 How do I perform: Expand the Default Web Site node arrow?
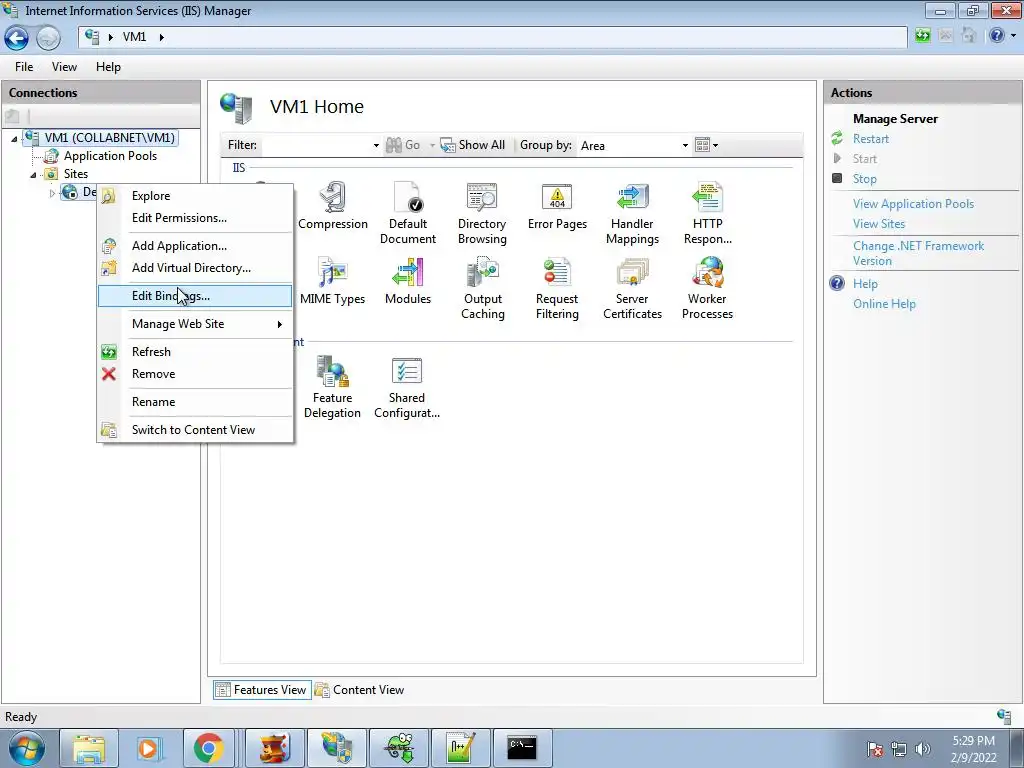pyautogui.click(x=52, y=193)
